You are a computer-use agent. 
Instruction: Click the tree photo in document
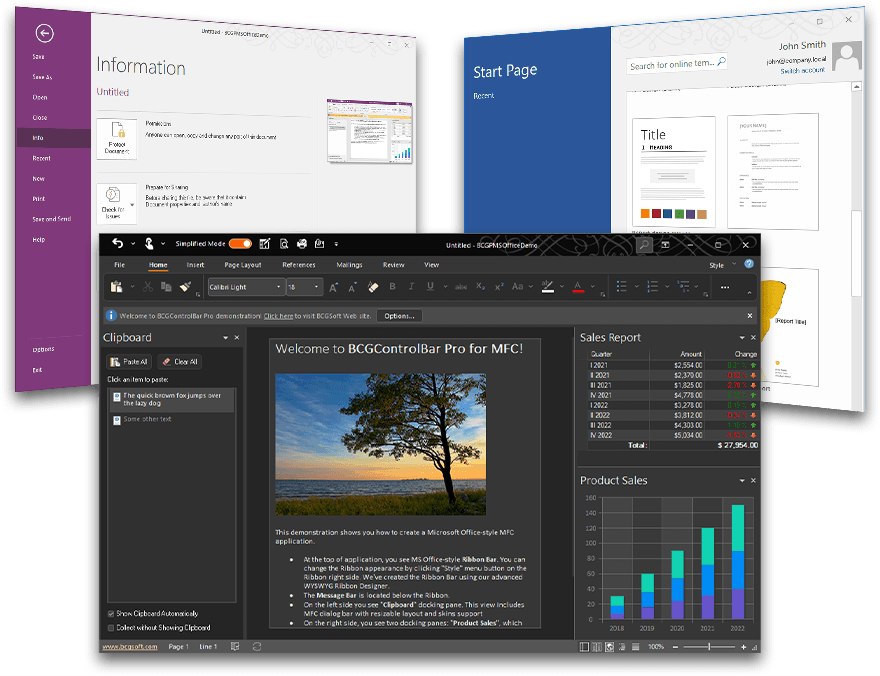[381, 444]
